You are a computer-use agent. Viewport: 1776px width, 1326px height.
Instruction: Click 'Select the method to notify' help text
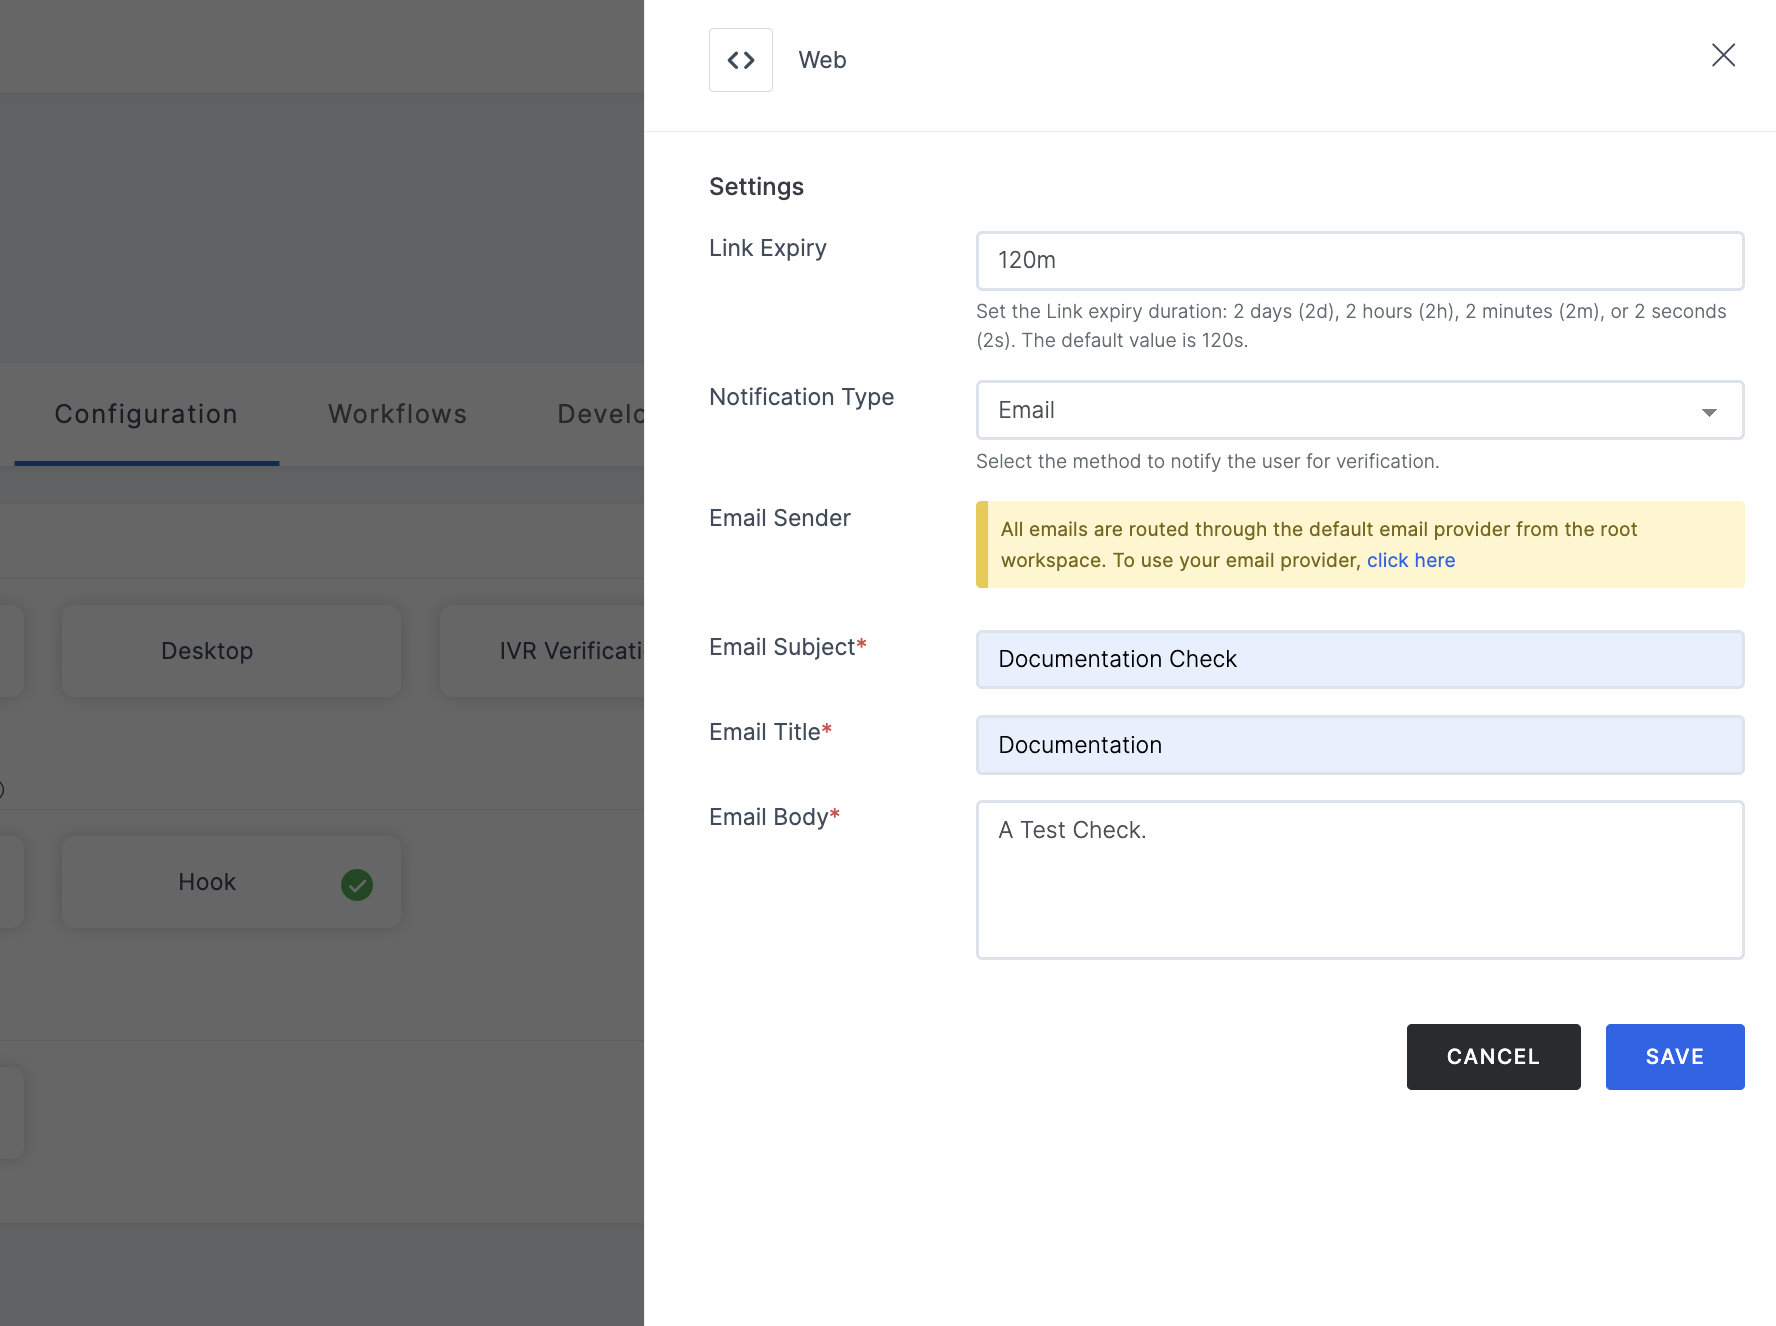1207,461
